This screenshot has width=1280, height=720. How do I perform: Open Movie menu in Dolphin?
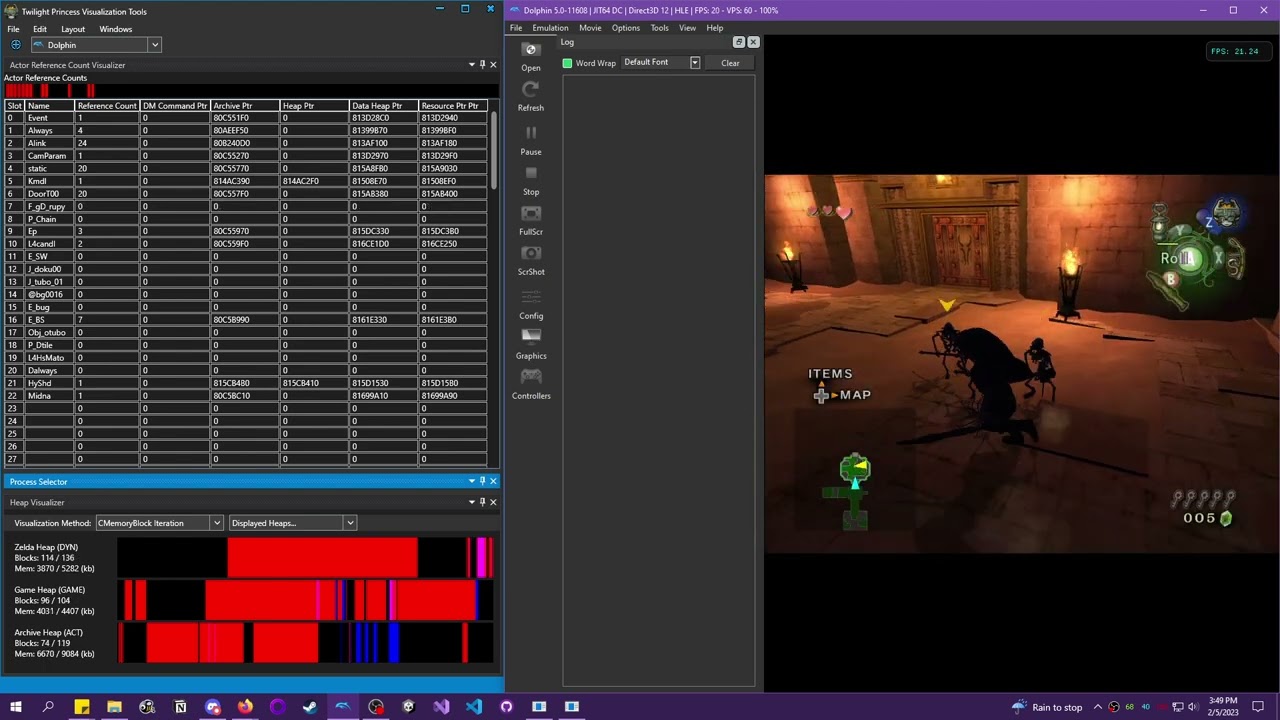590,28
